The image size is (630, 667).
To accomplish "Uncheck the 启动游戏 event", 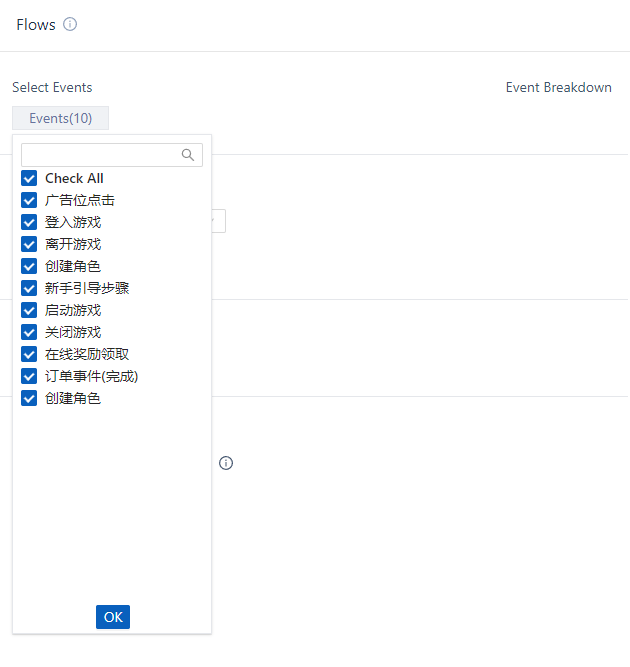I will pyautogui.click(x=29, y=310).
